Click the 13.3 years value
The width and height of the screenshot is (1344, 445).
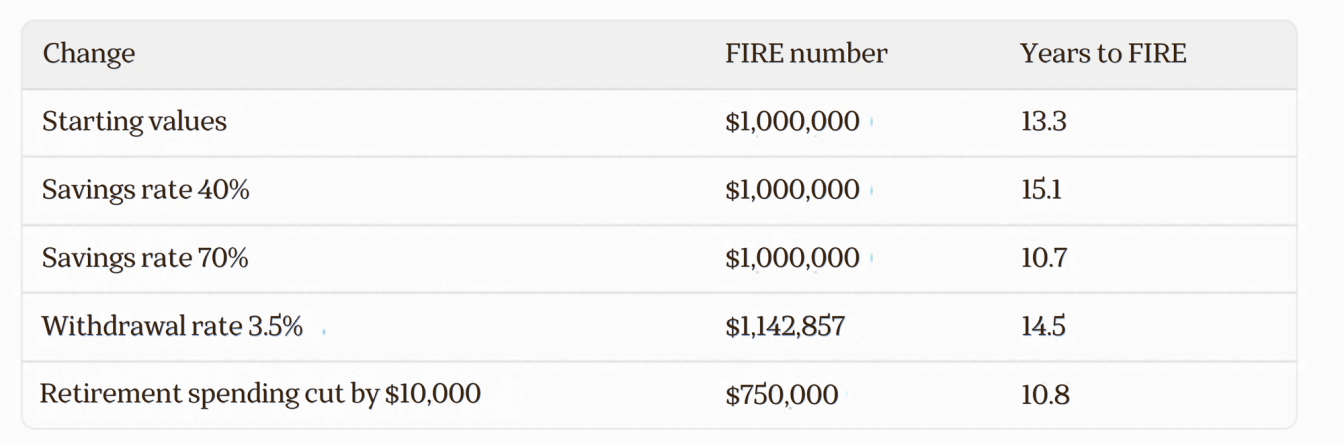[1044, 122]
